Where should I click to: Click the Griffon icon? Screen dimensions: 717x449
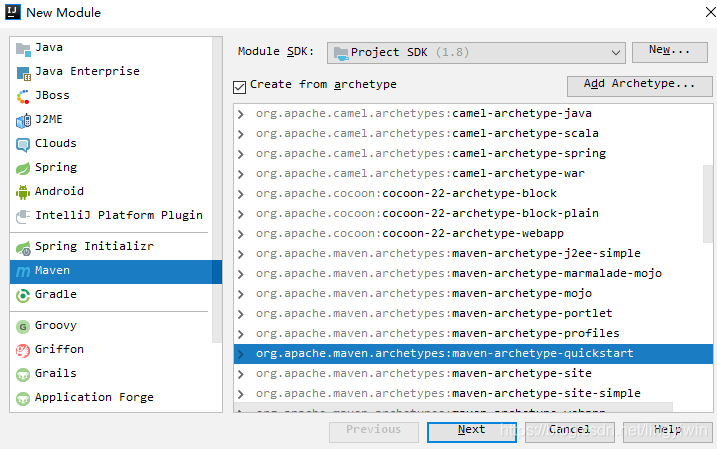click(x=23, y=351)
